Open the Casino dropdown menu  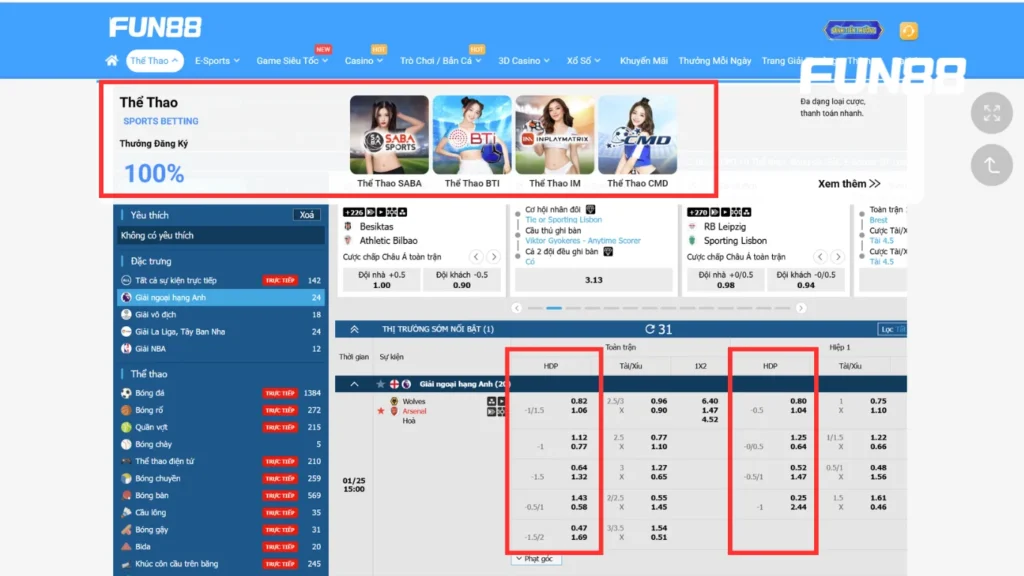pos(360,60)
